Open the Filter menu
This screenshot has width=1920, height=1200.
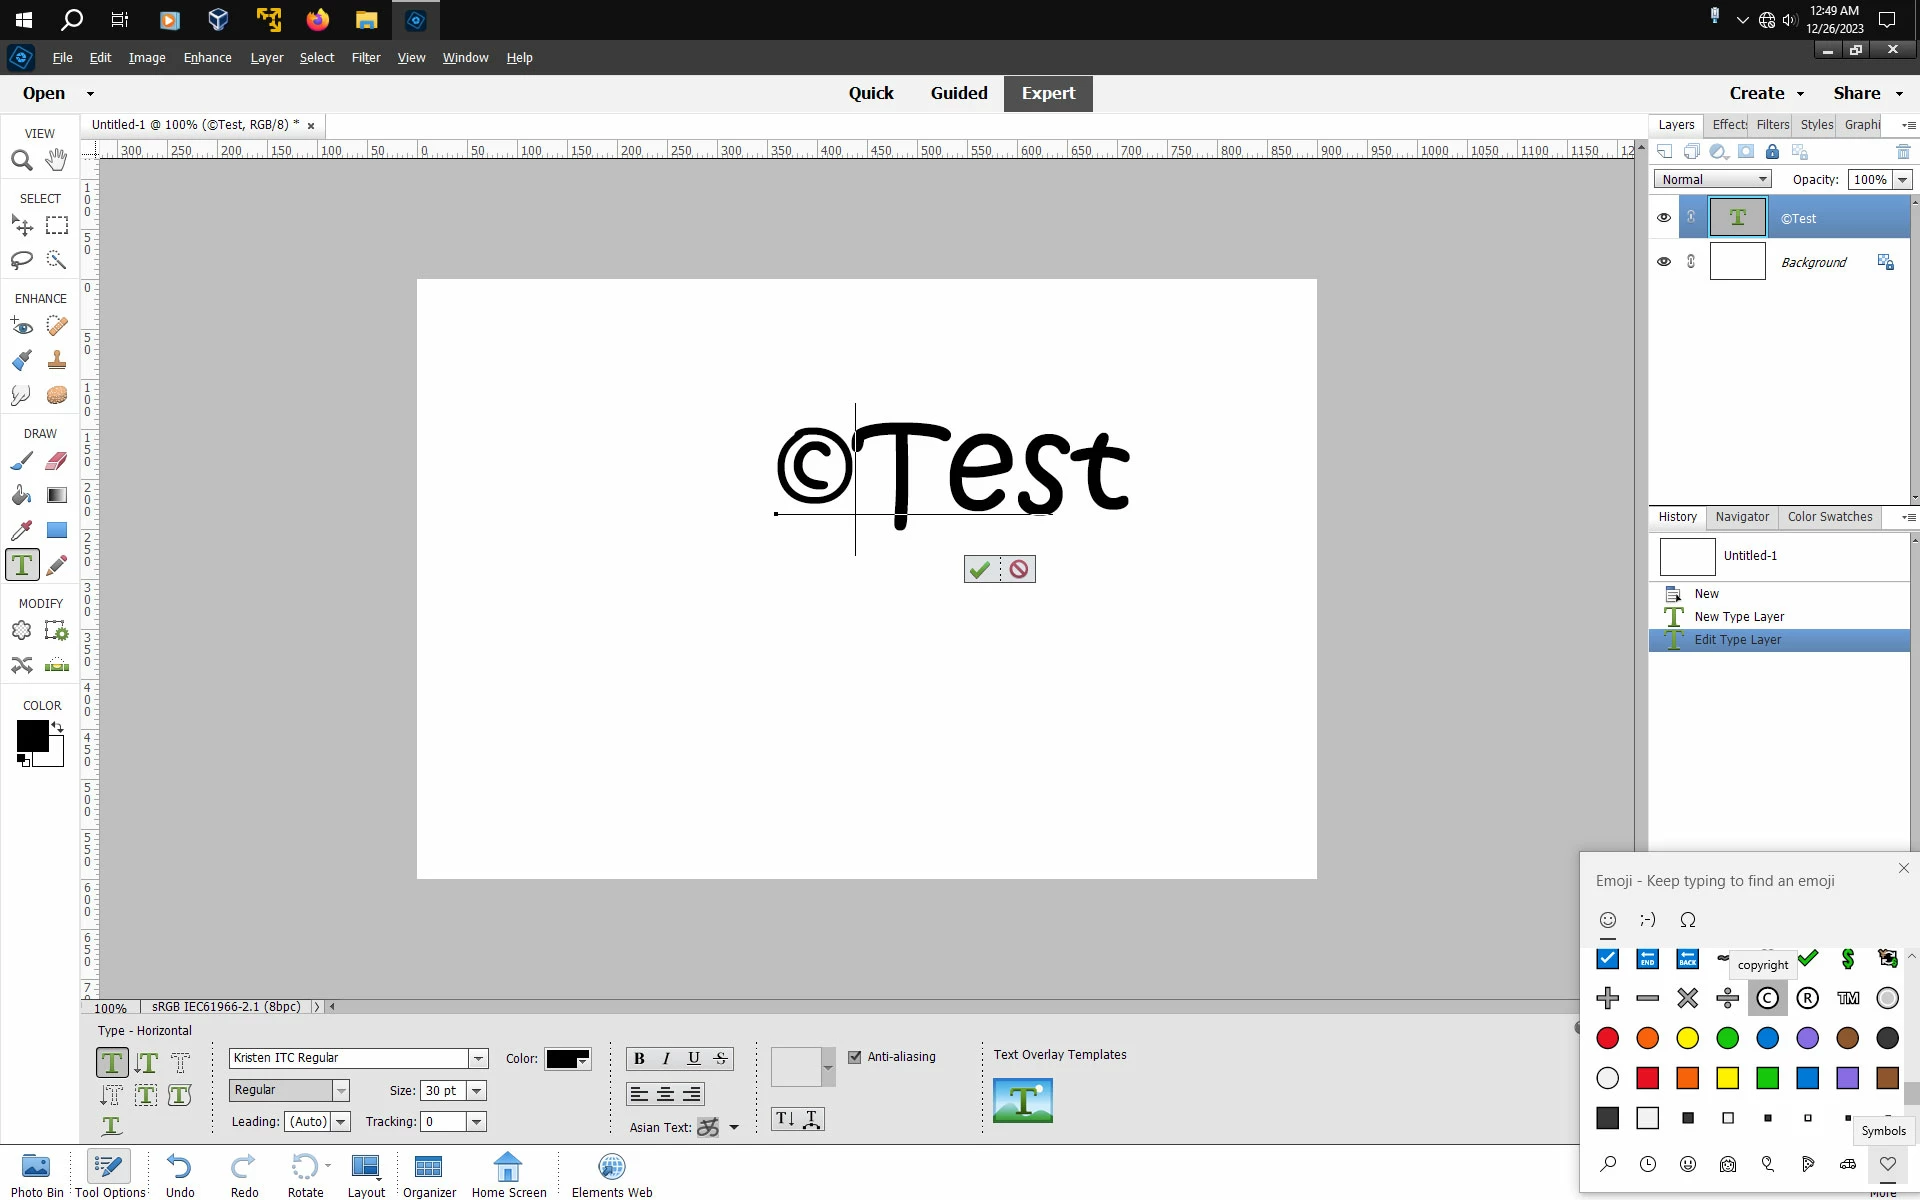365,57
